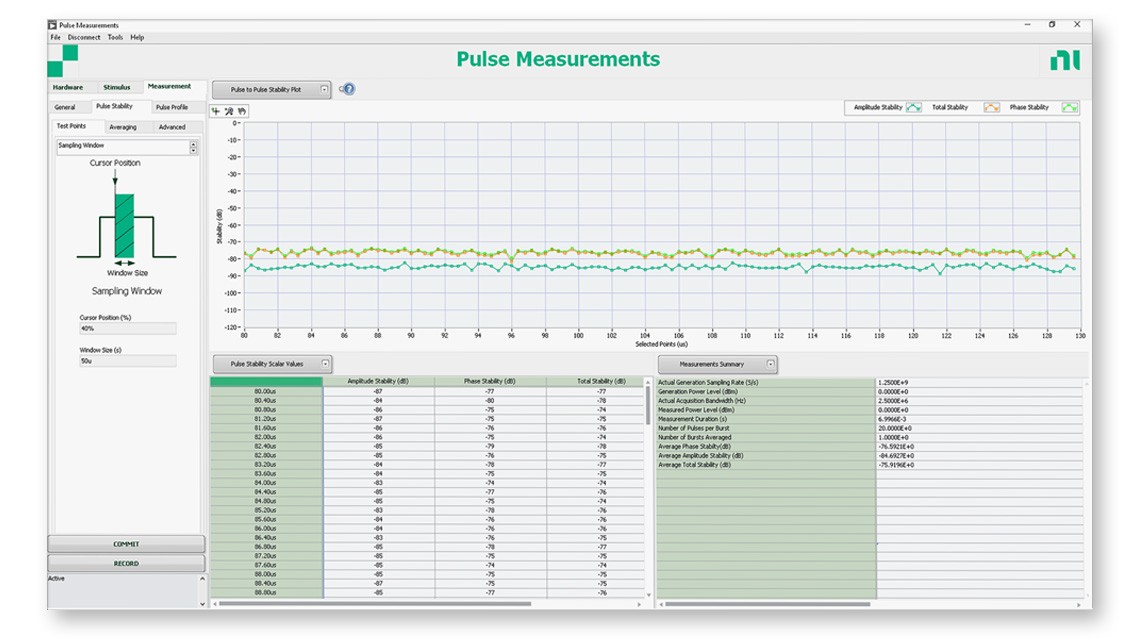This screenshot has height=641, width=1140.
Task: Click Average Phase Stability(dB) row
Action: (x=766, y=447)
